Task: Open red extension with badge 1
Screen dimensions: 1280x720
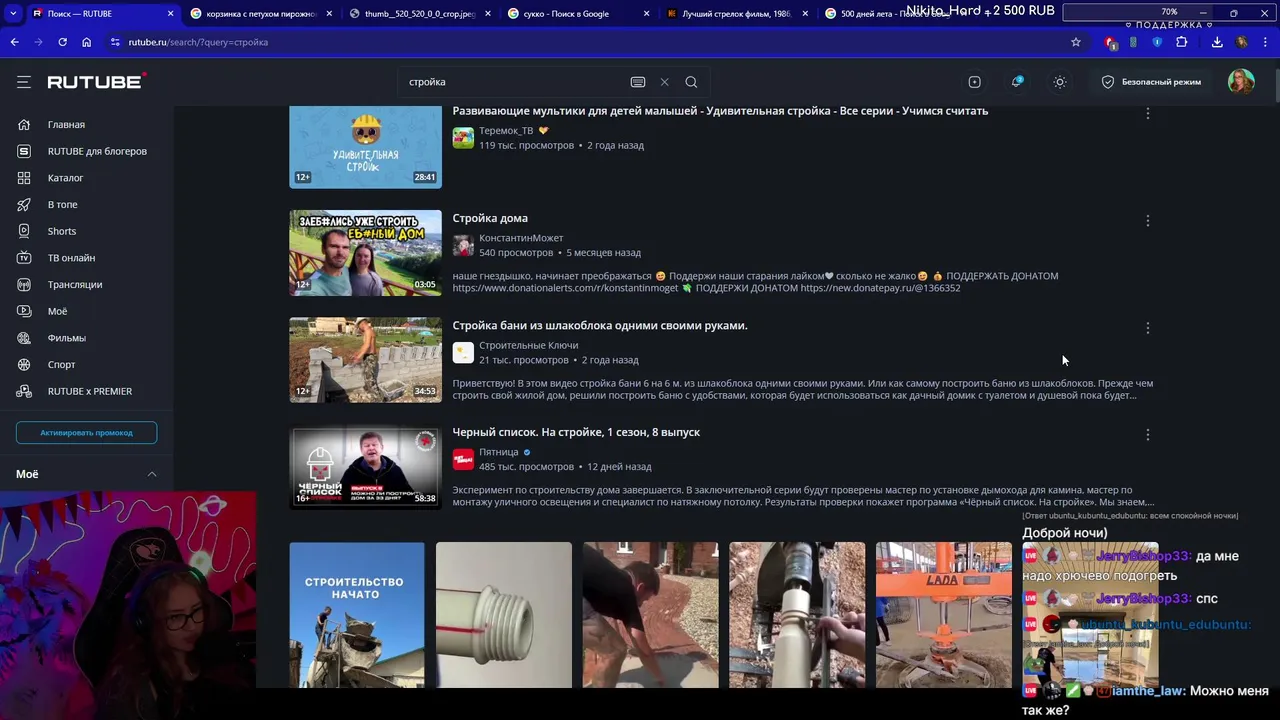Action: click(1110, 42)
